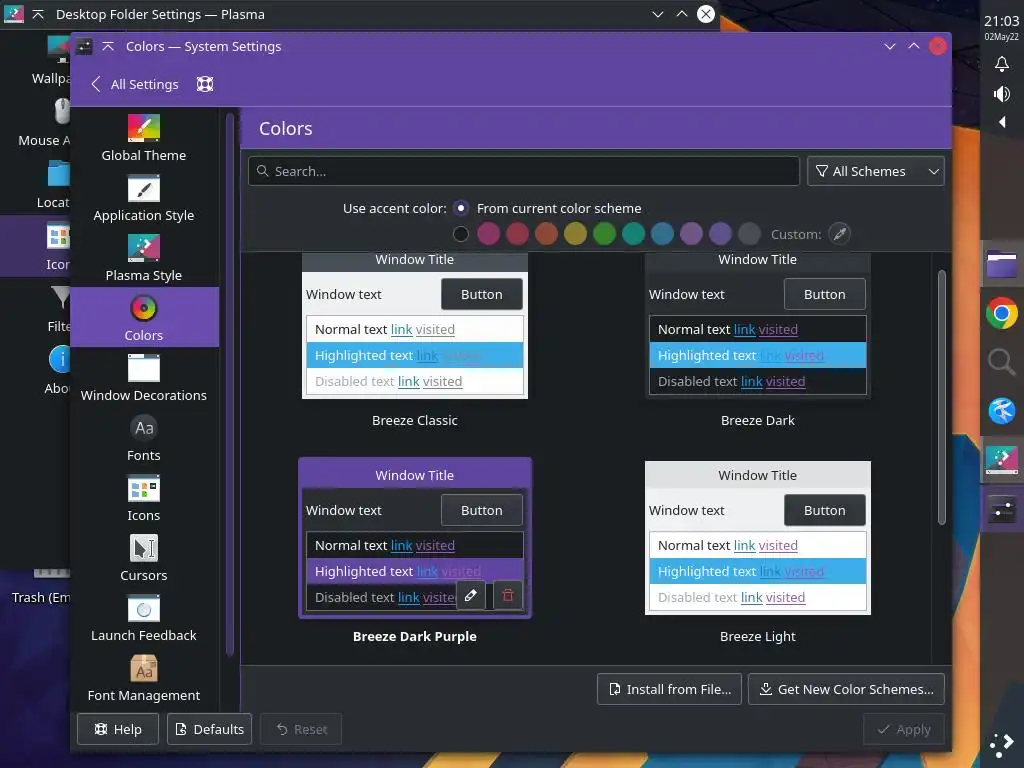The image size is (1024, 768).
Task: Open Plasma Style settings
Action: point(144,258)
